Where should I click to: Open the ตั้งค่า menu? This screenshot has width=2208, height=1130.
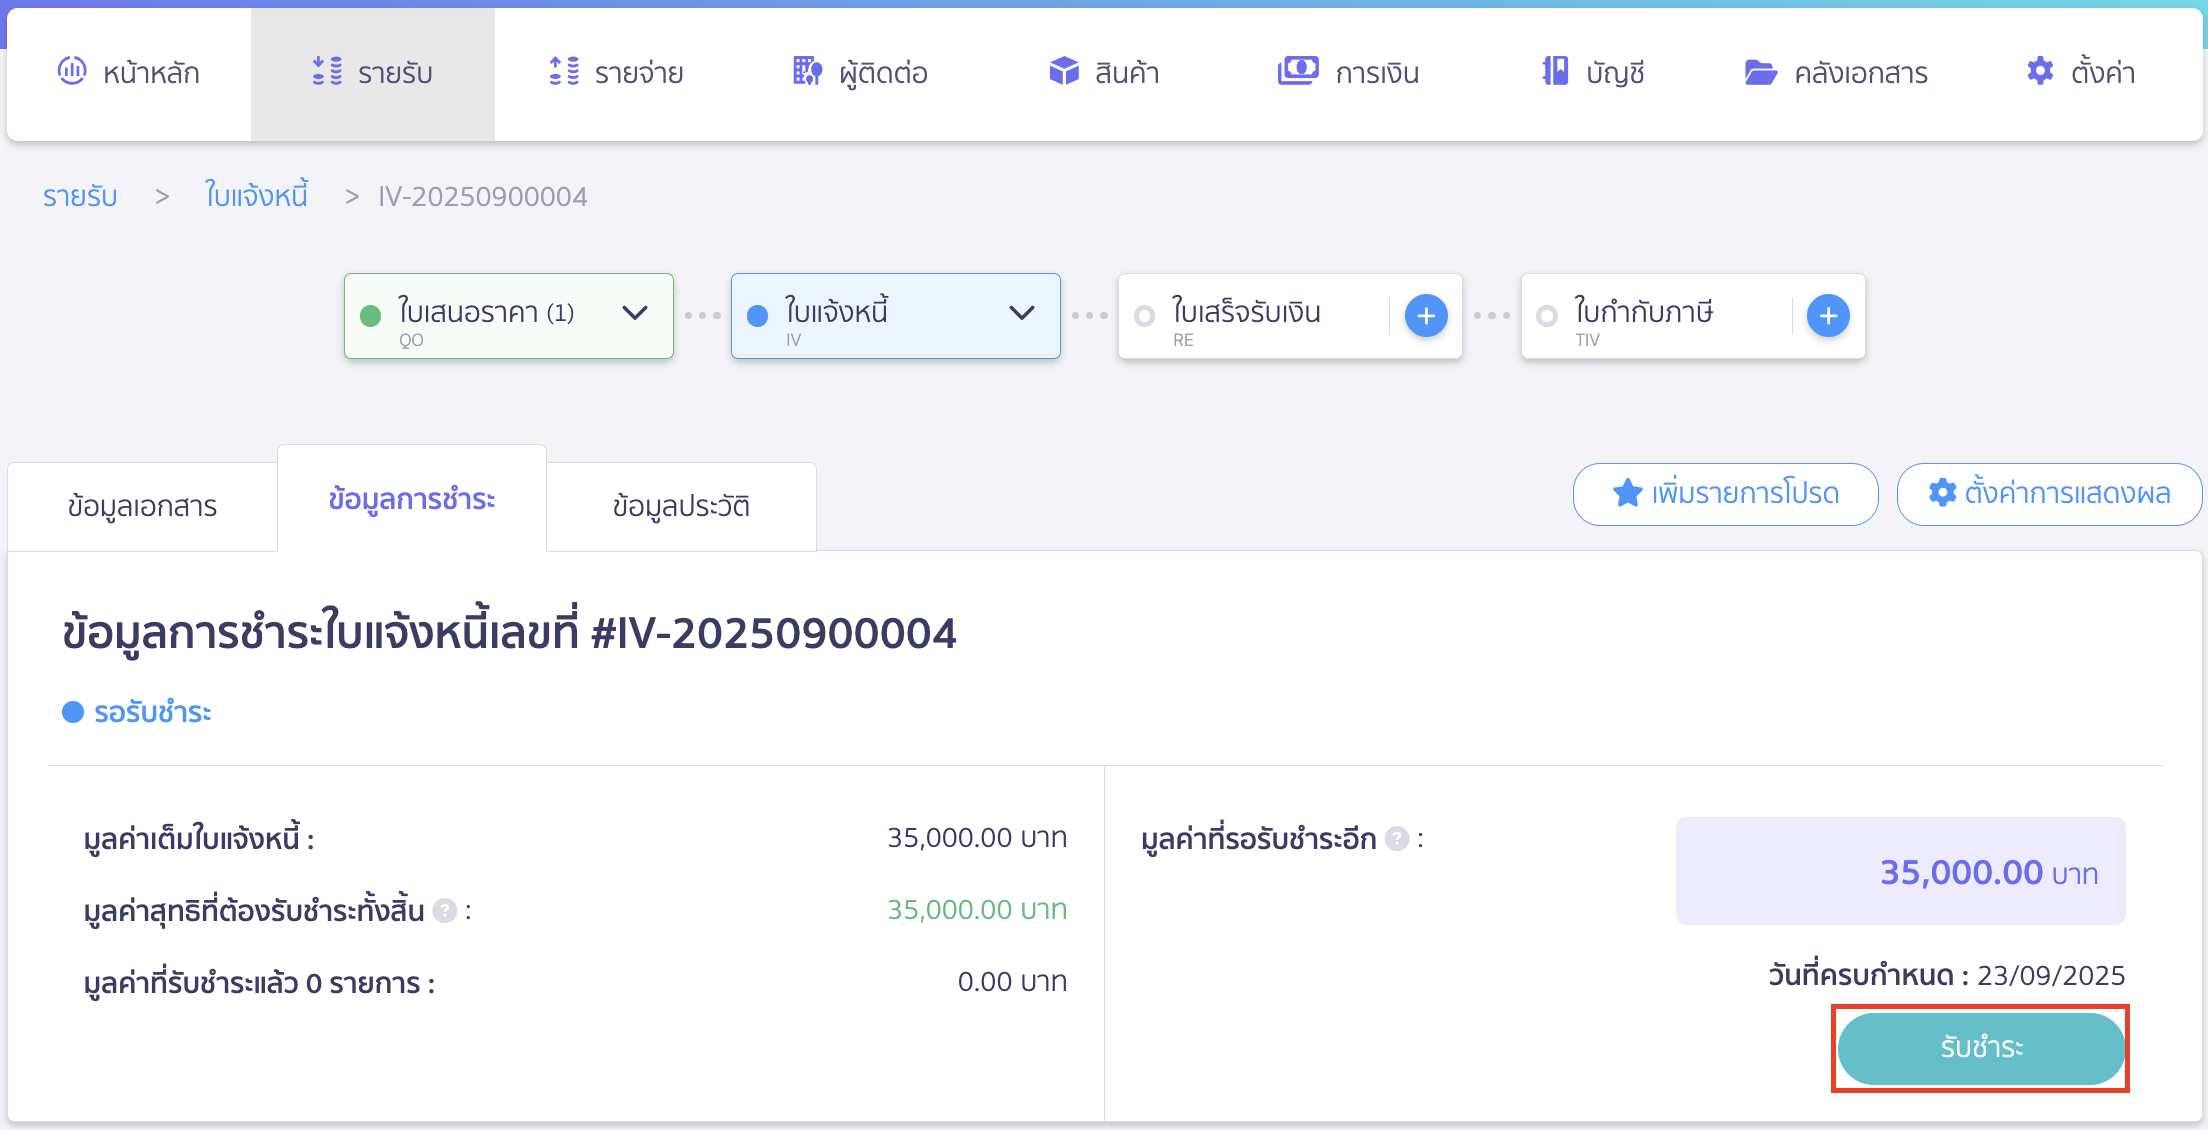coord(2080,73)
